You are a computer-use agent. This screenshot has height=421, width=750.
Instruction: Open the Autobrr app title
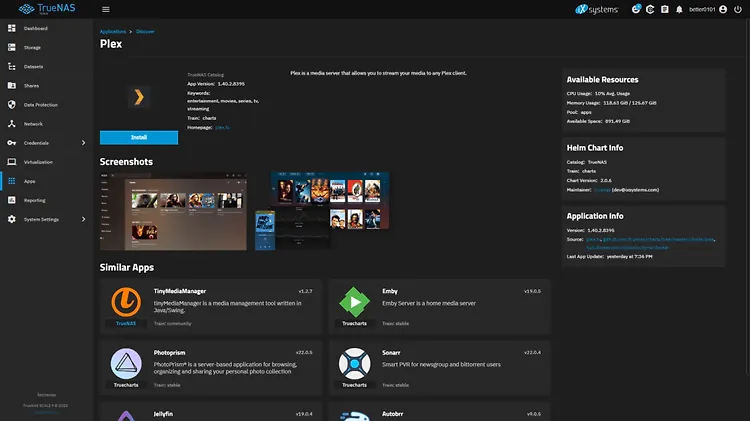[393, 414]
